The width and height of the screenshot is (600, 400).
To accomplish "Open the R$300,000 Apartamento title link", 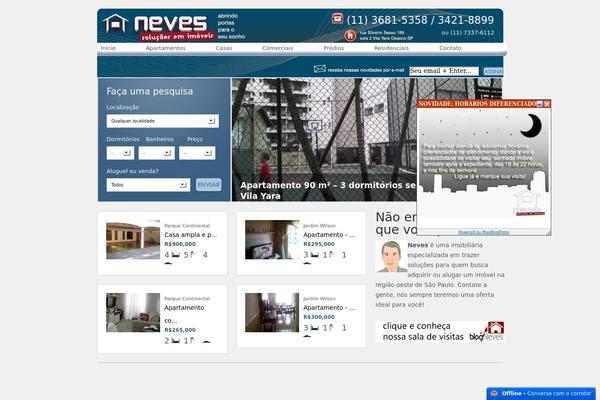I will coord(329,307).
